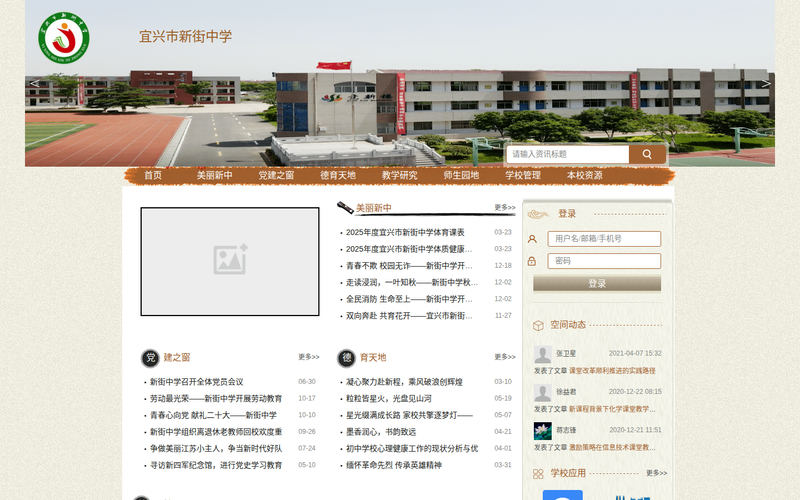This screenshot has height=500, width=800.
Task: Open 新课程背景下化学课堂教学 post
Action: pyautogui.click(x=612, y=409)
